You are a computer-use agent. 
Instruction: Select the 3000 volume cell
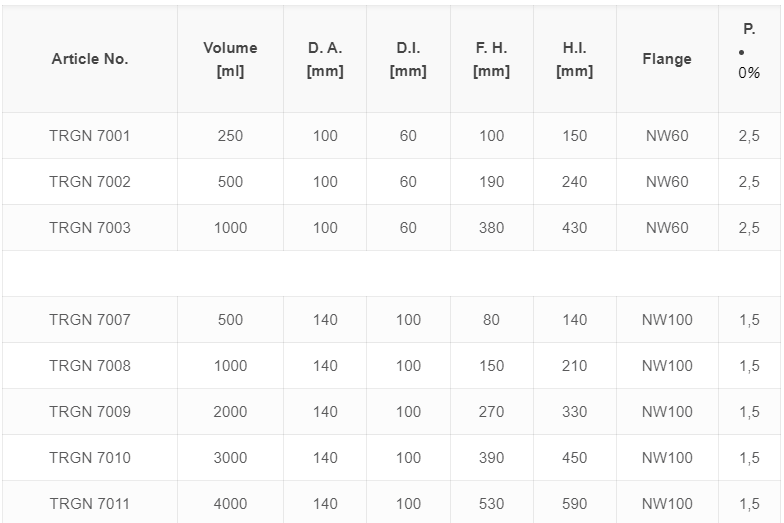[x=230, y=458]
